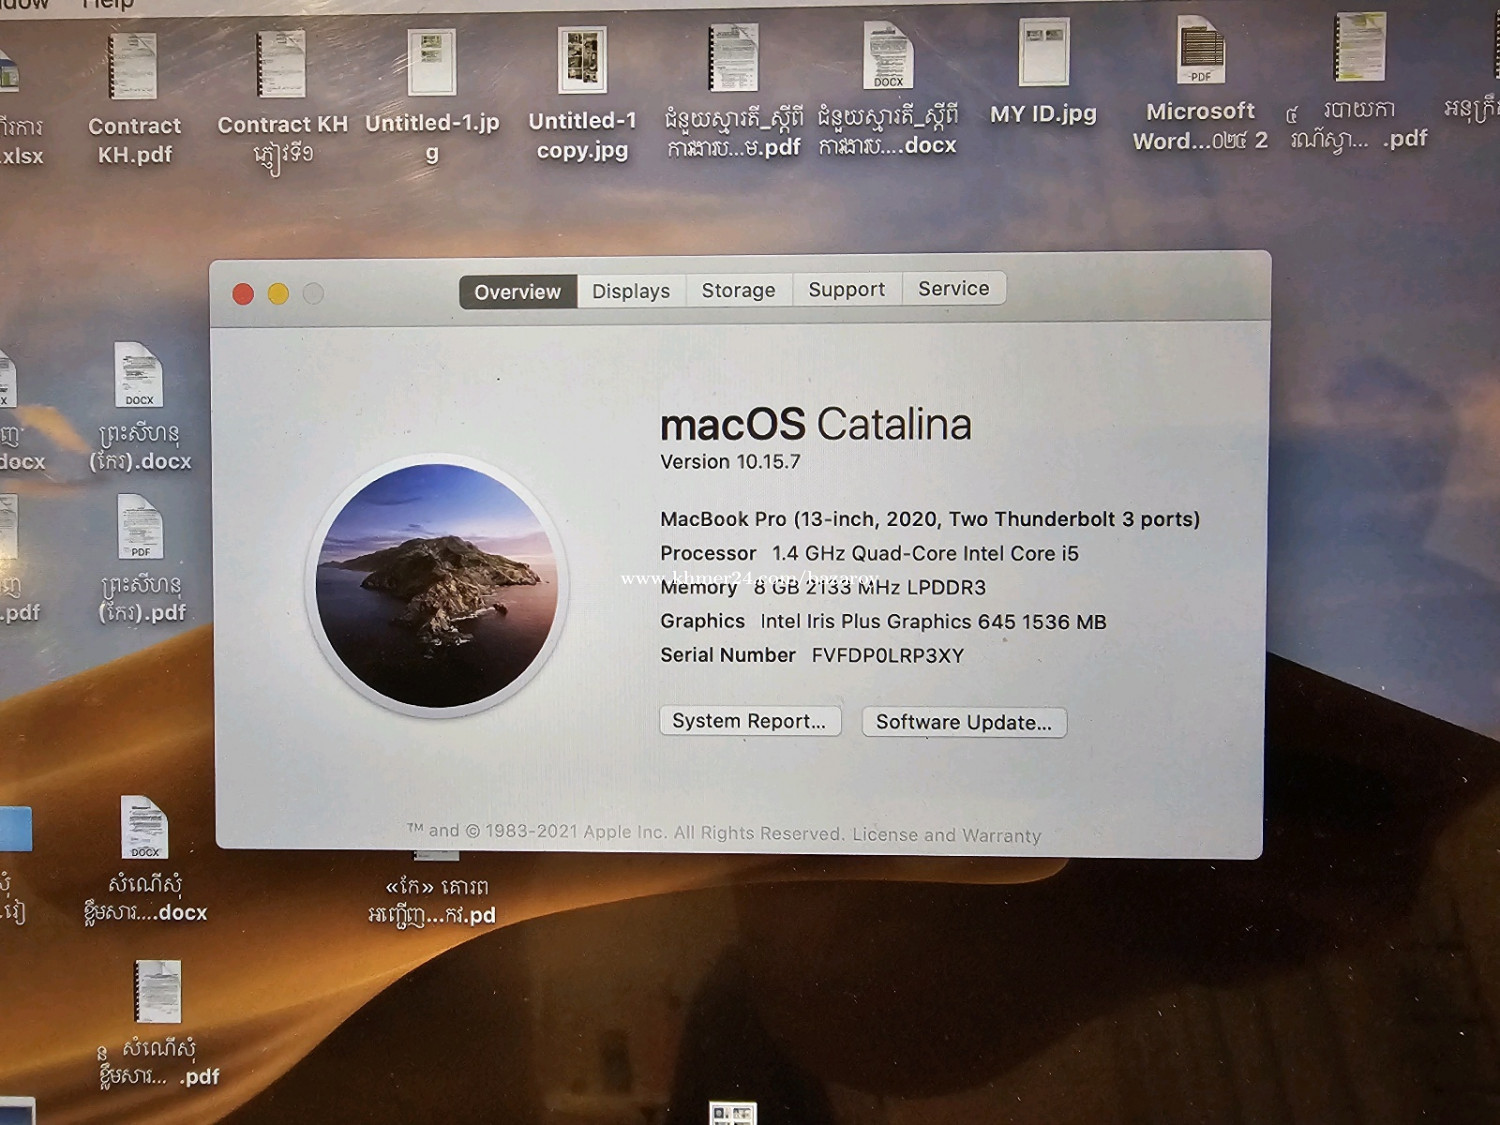Select the blue folder icon at left edge
1500x1125 pixels.
pos(15,829)
